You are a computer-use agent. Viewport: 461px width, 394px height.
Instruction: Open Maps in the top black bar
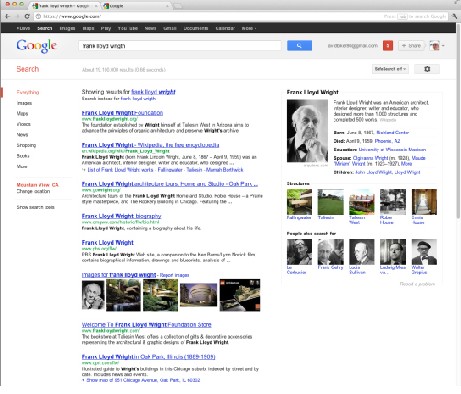(x=88, y=28)
